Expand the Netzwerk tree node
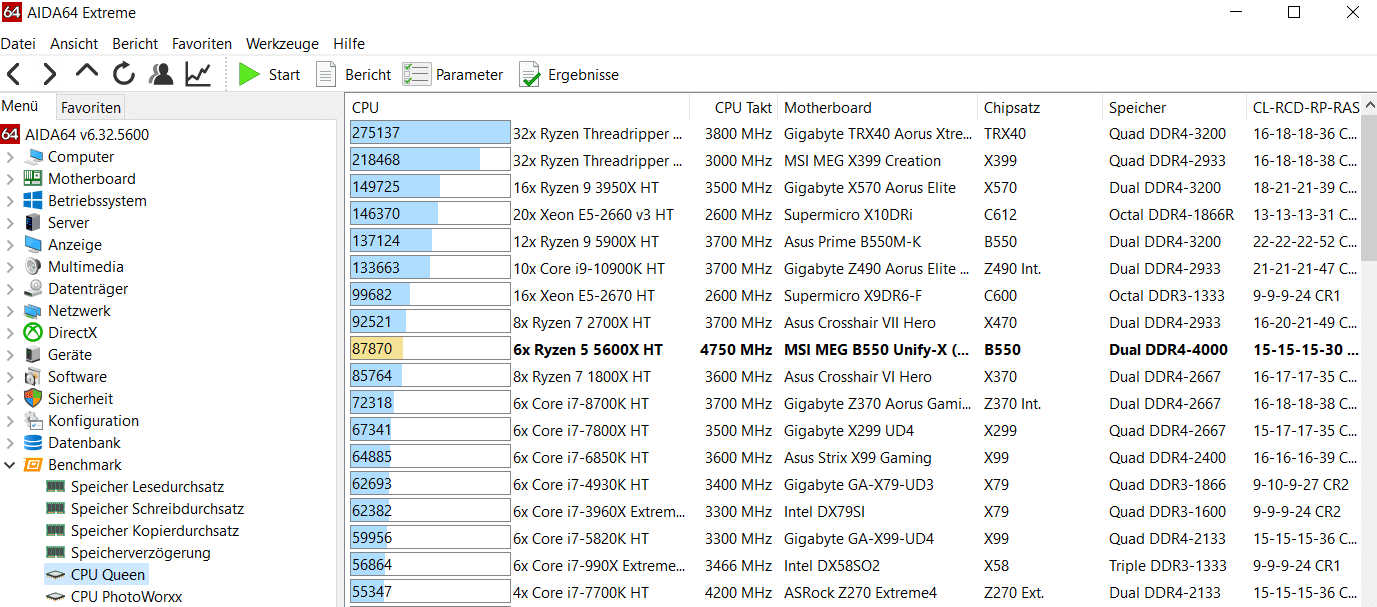Image resolution: width=1377 pixels, height=607 pixels. tap(11, 311)
